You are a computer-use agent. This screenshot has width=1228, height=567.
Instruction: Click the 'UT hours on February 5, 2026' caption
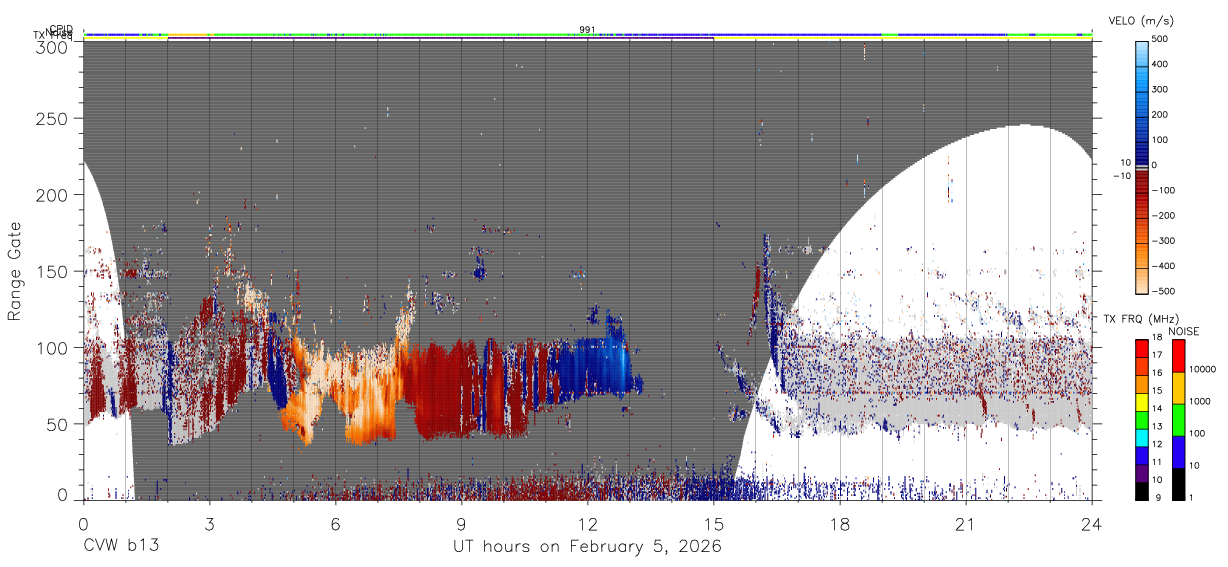pos(587,547)
